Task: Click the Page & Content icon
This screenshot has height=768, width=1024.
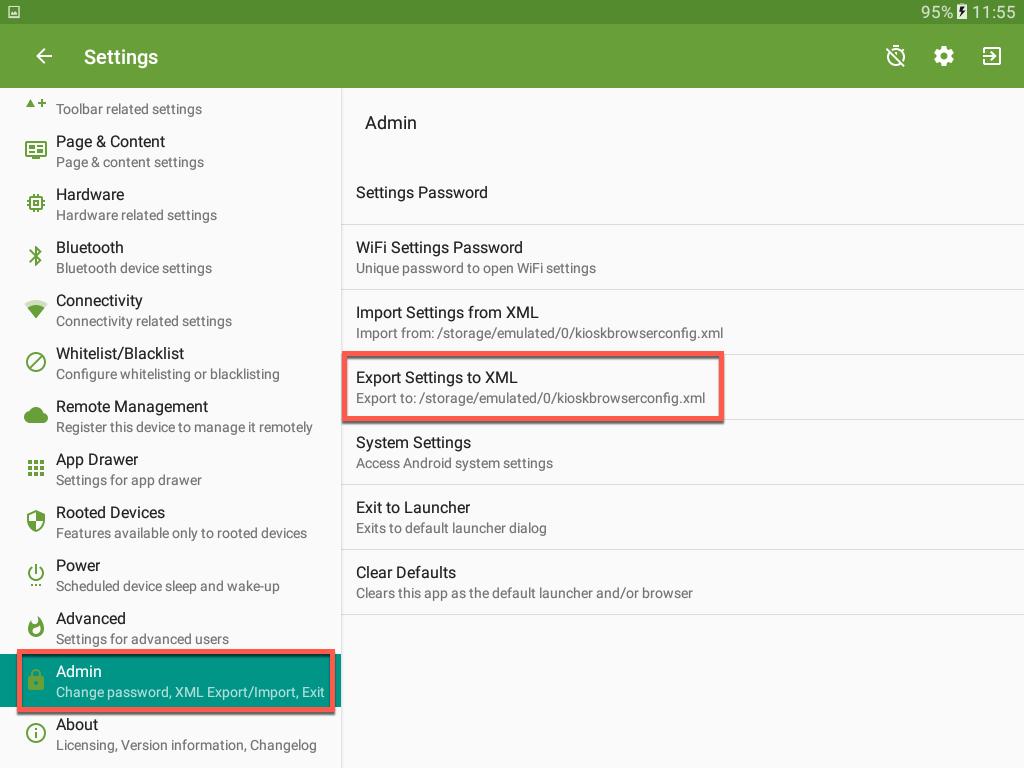Action: pos(36,150)
